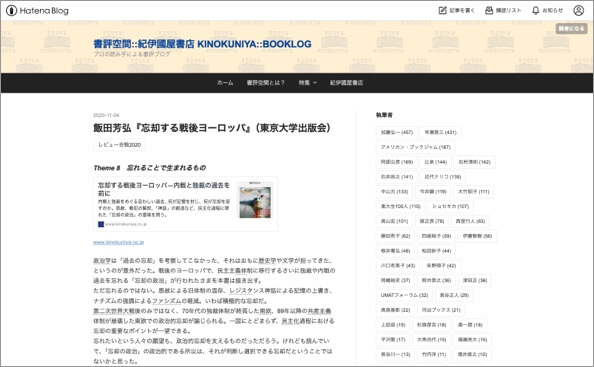Select author tag with count (19)
The image size is (594, 367).
[393, 325]
